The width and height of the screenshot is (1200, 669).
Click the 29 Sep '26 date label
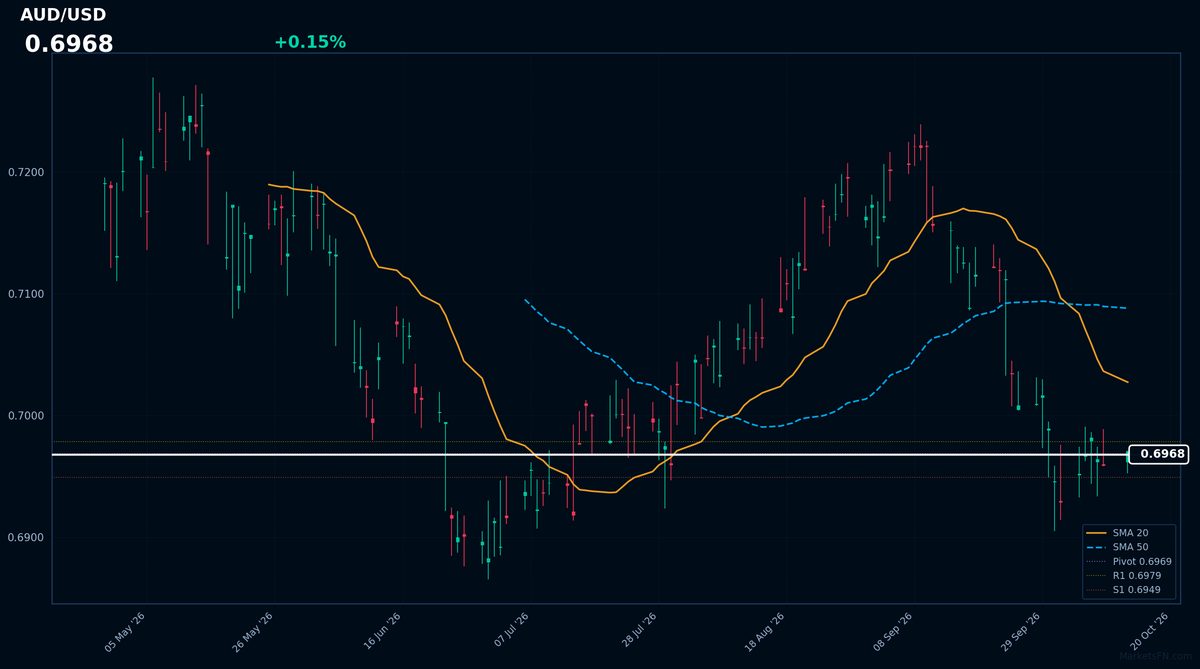tap(1021, 632)
